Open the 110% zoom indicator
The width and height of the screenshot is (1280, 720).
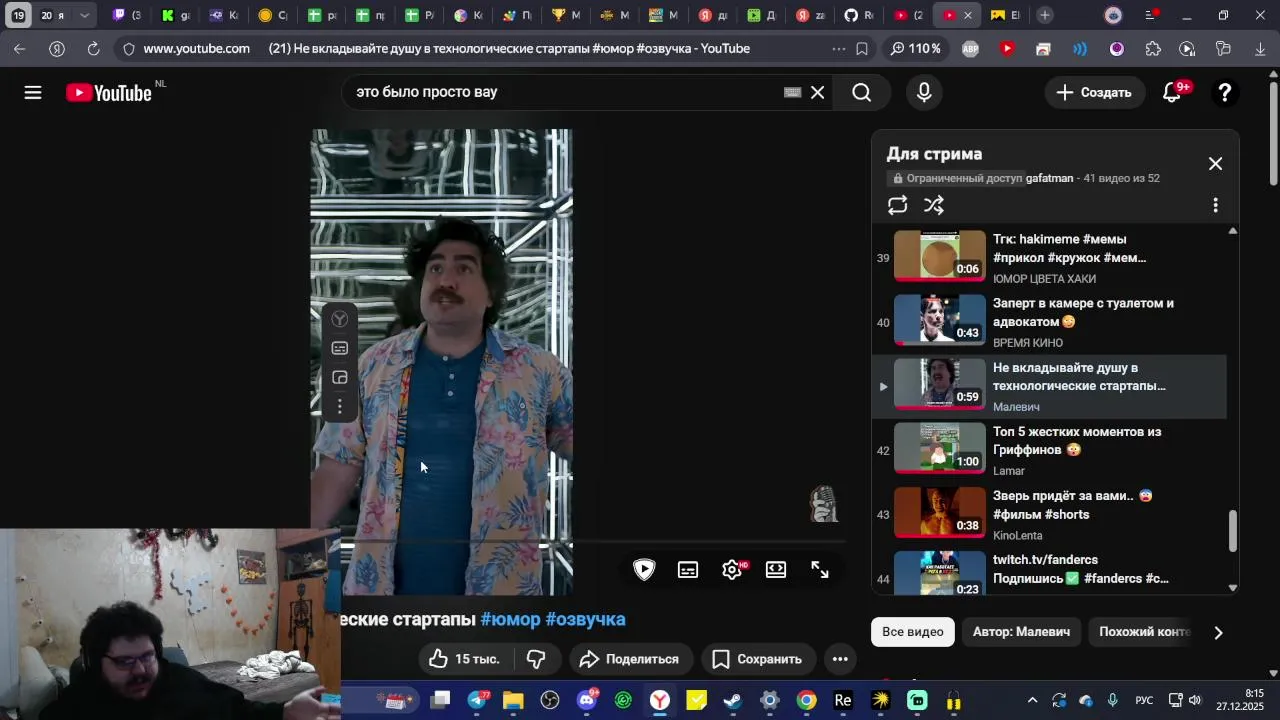[x=915, y=48]
